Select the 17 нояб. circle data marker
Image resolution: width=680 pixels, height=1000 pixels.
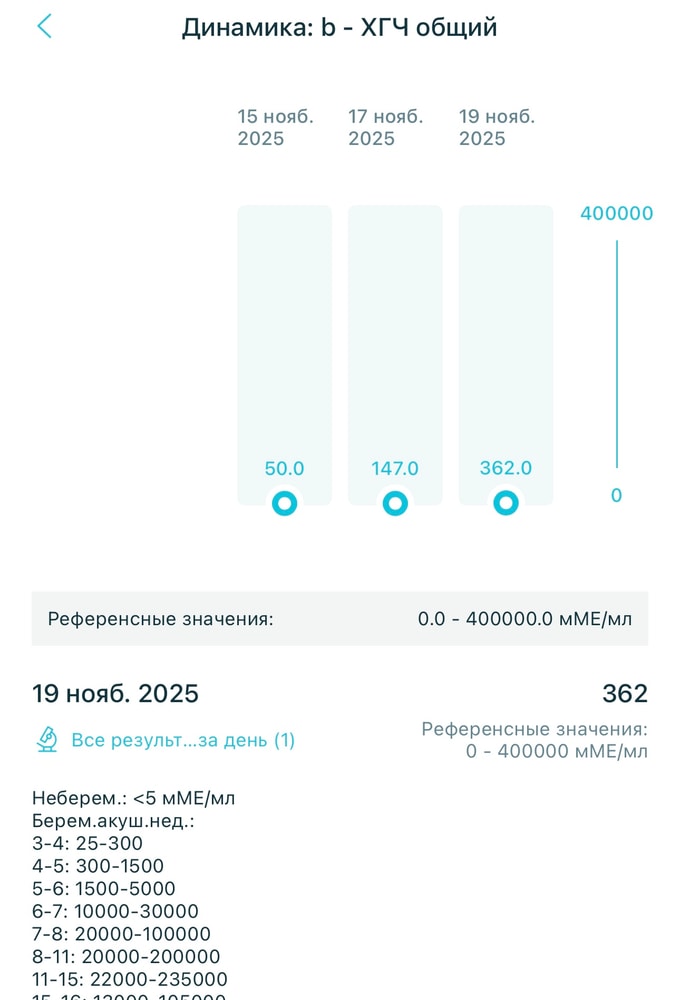point(396,503)
